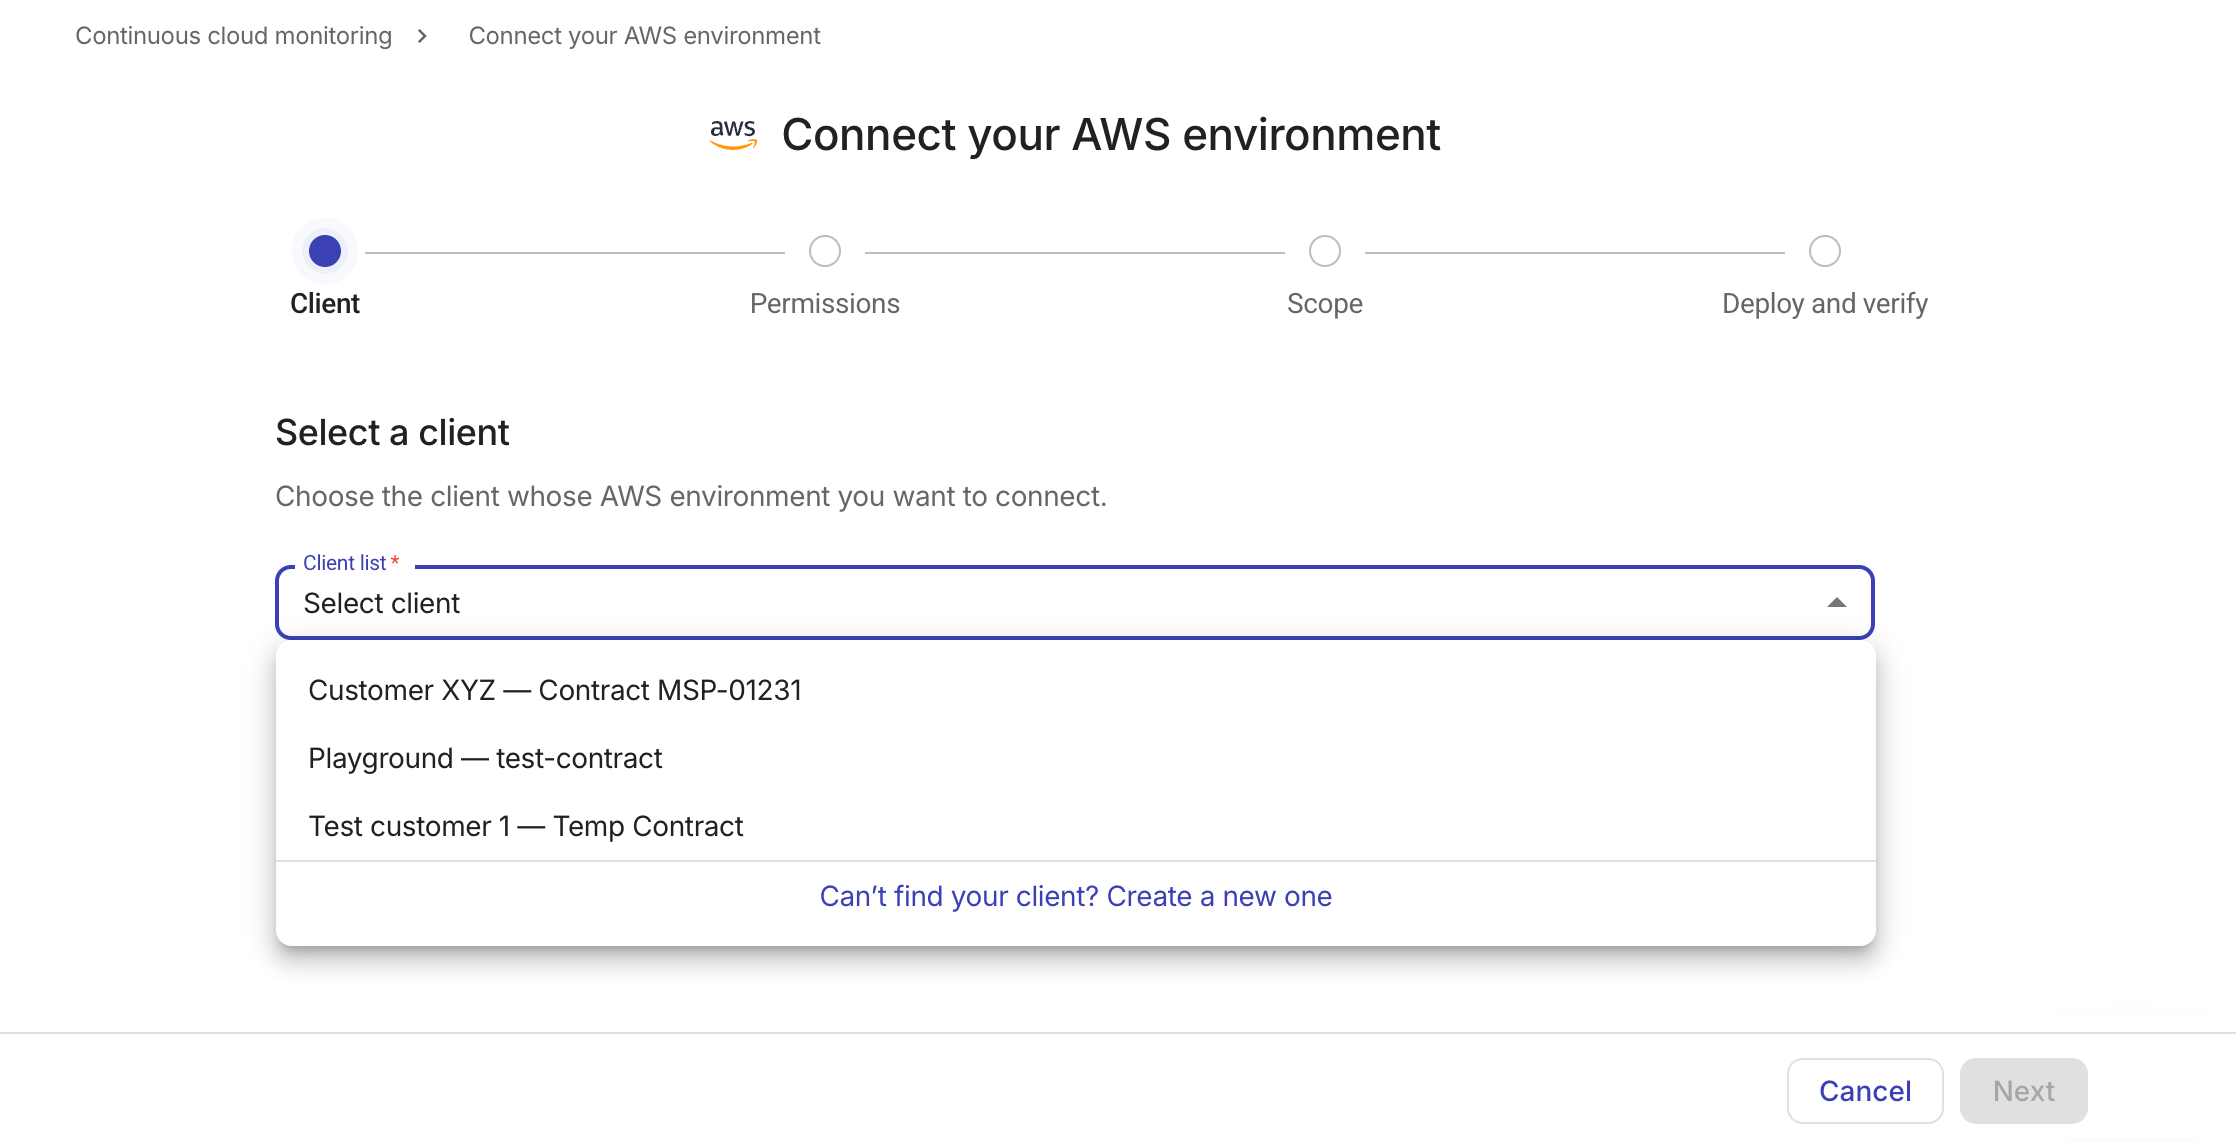Click the Cancel button
Image resolution: width=2236 pixels, height=1142 pixels.
click(1865, 1090)
